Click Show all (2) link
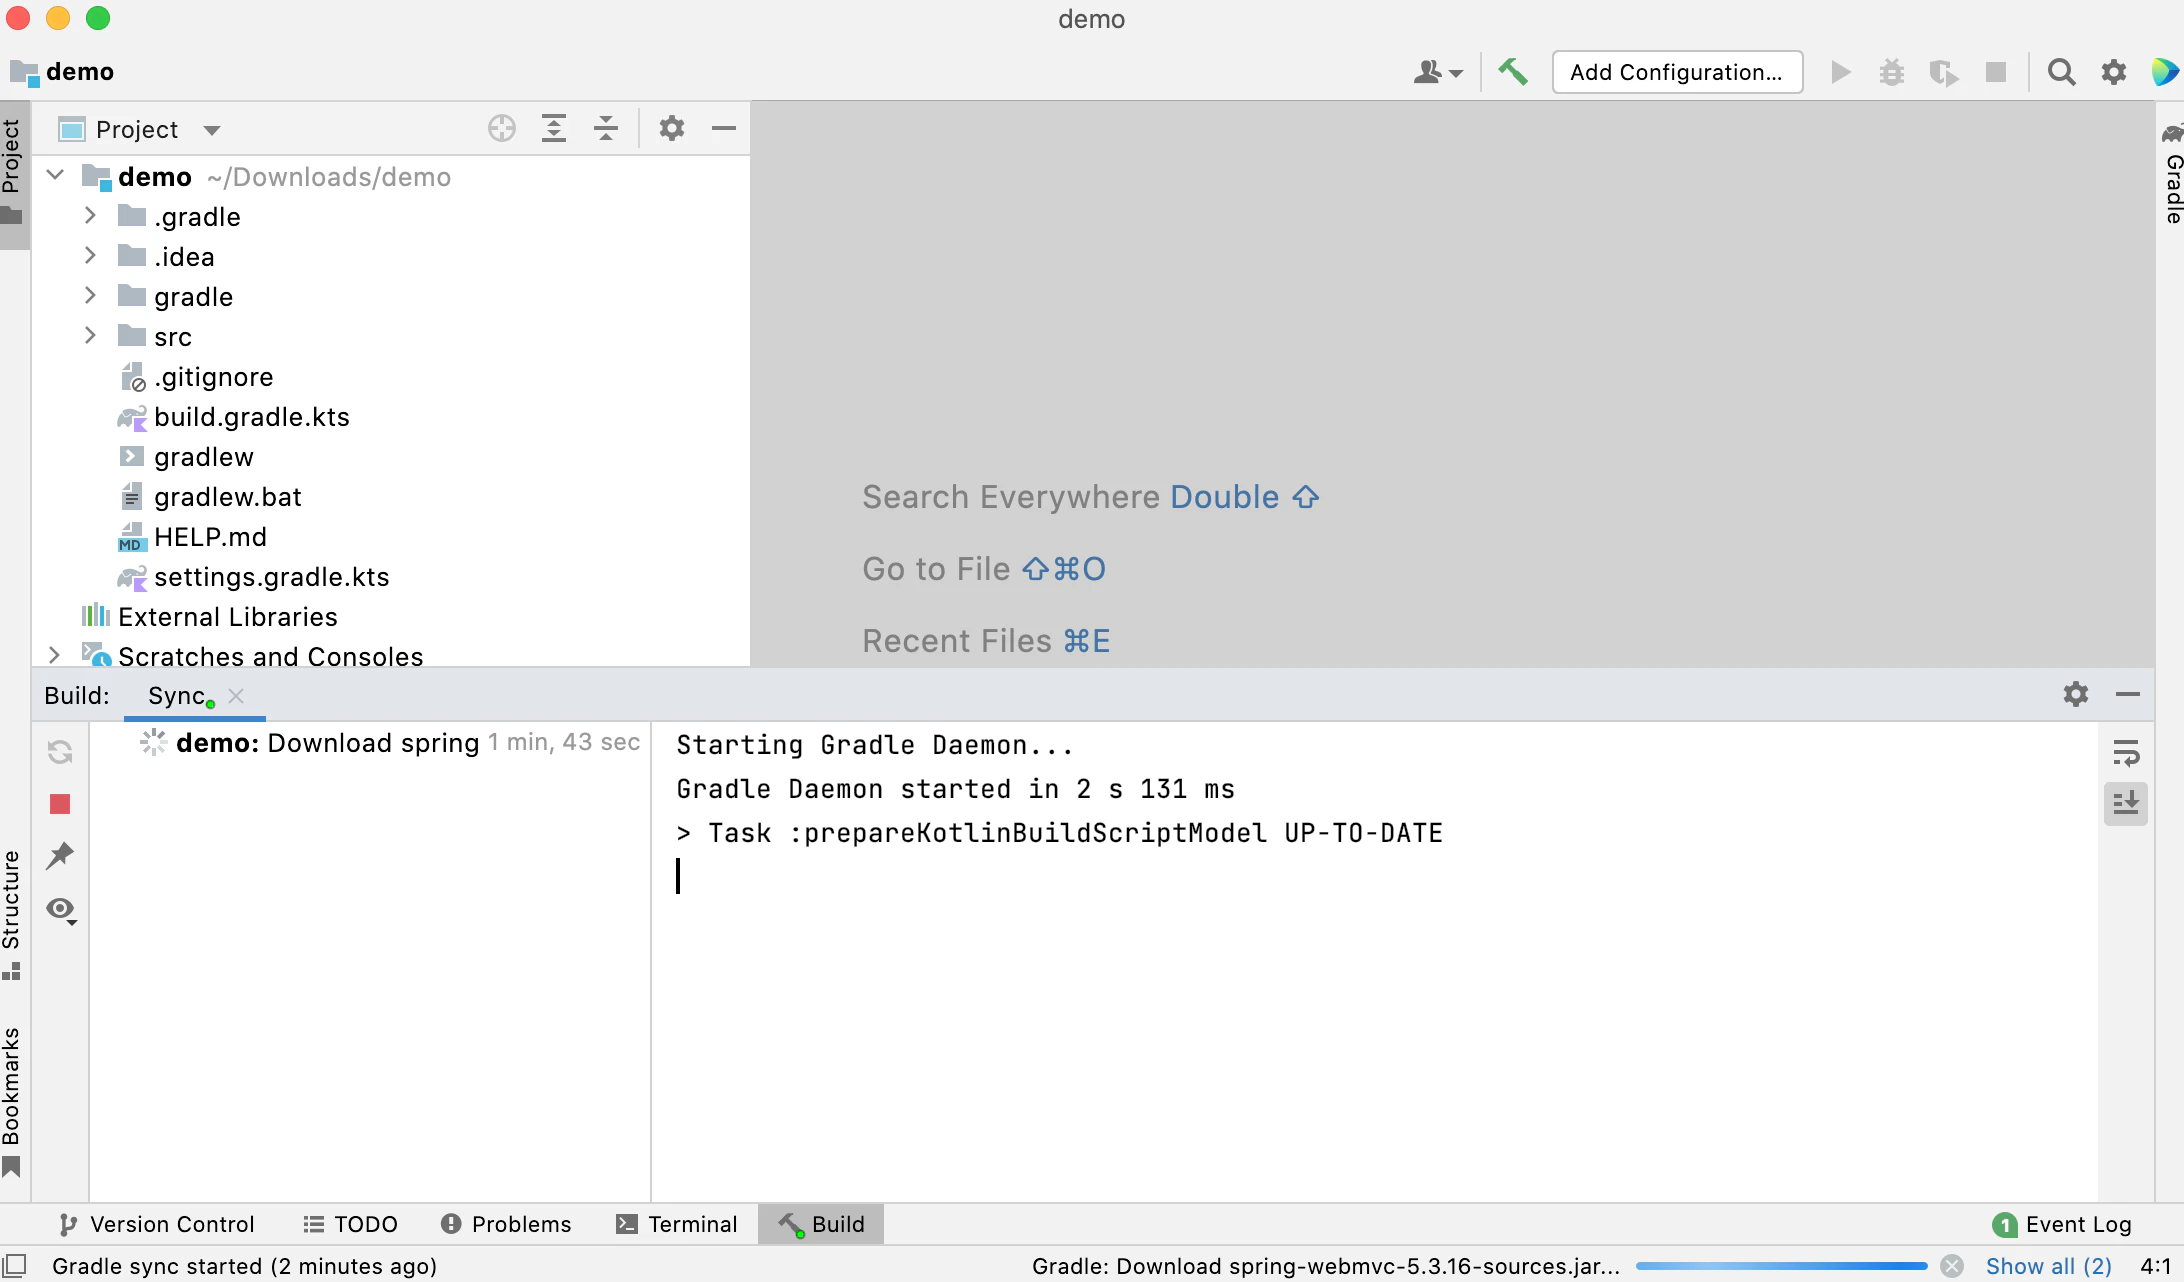The height and width of the screenshot is (1282, 2184). (x=2048, y=1266)
